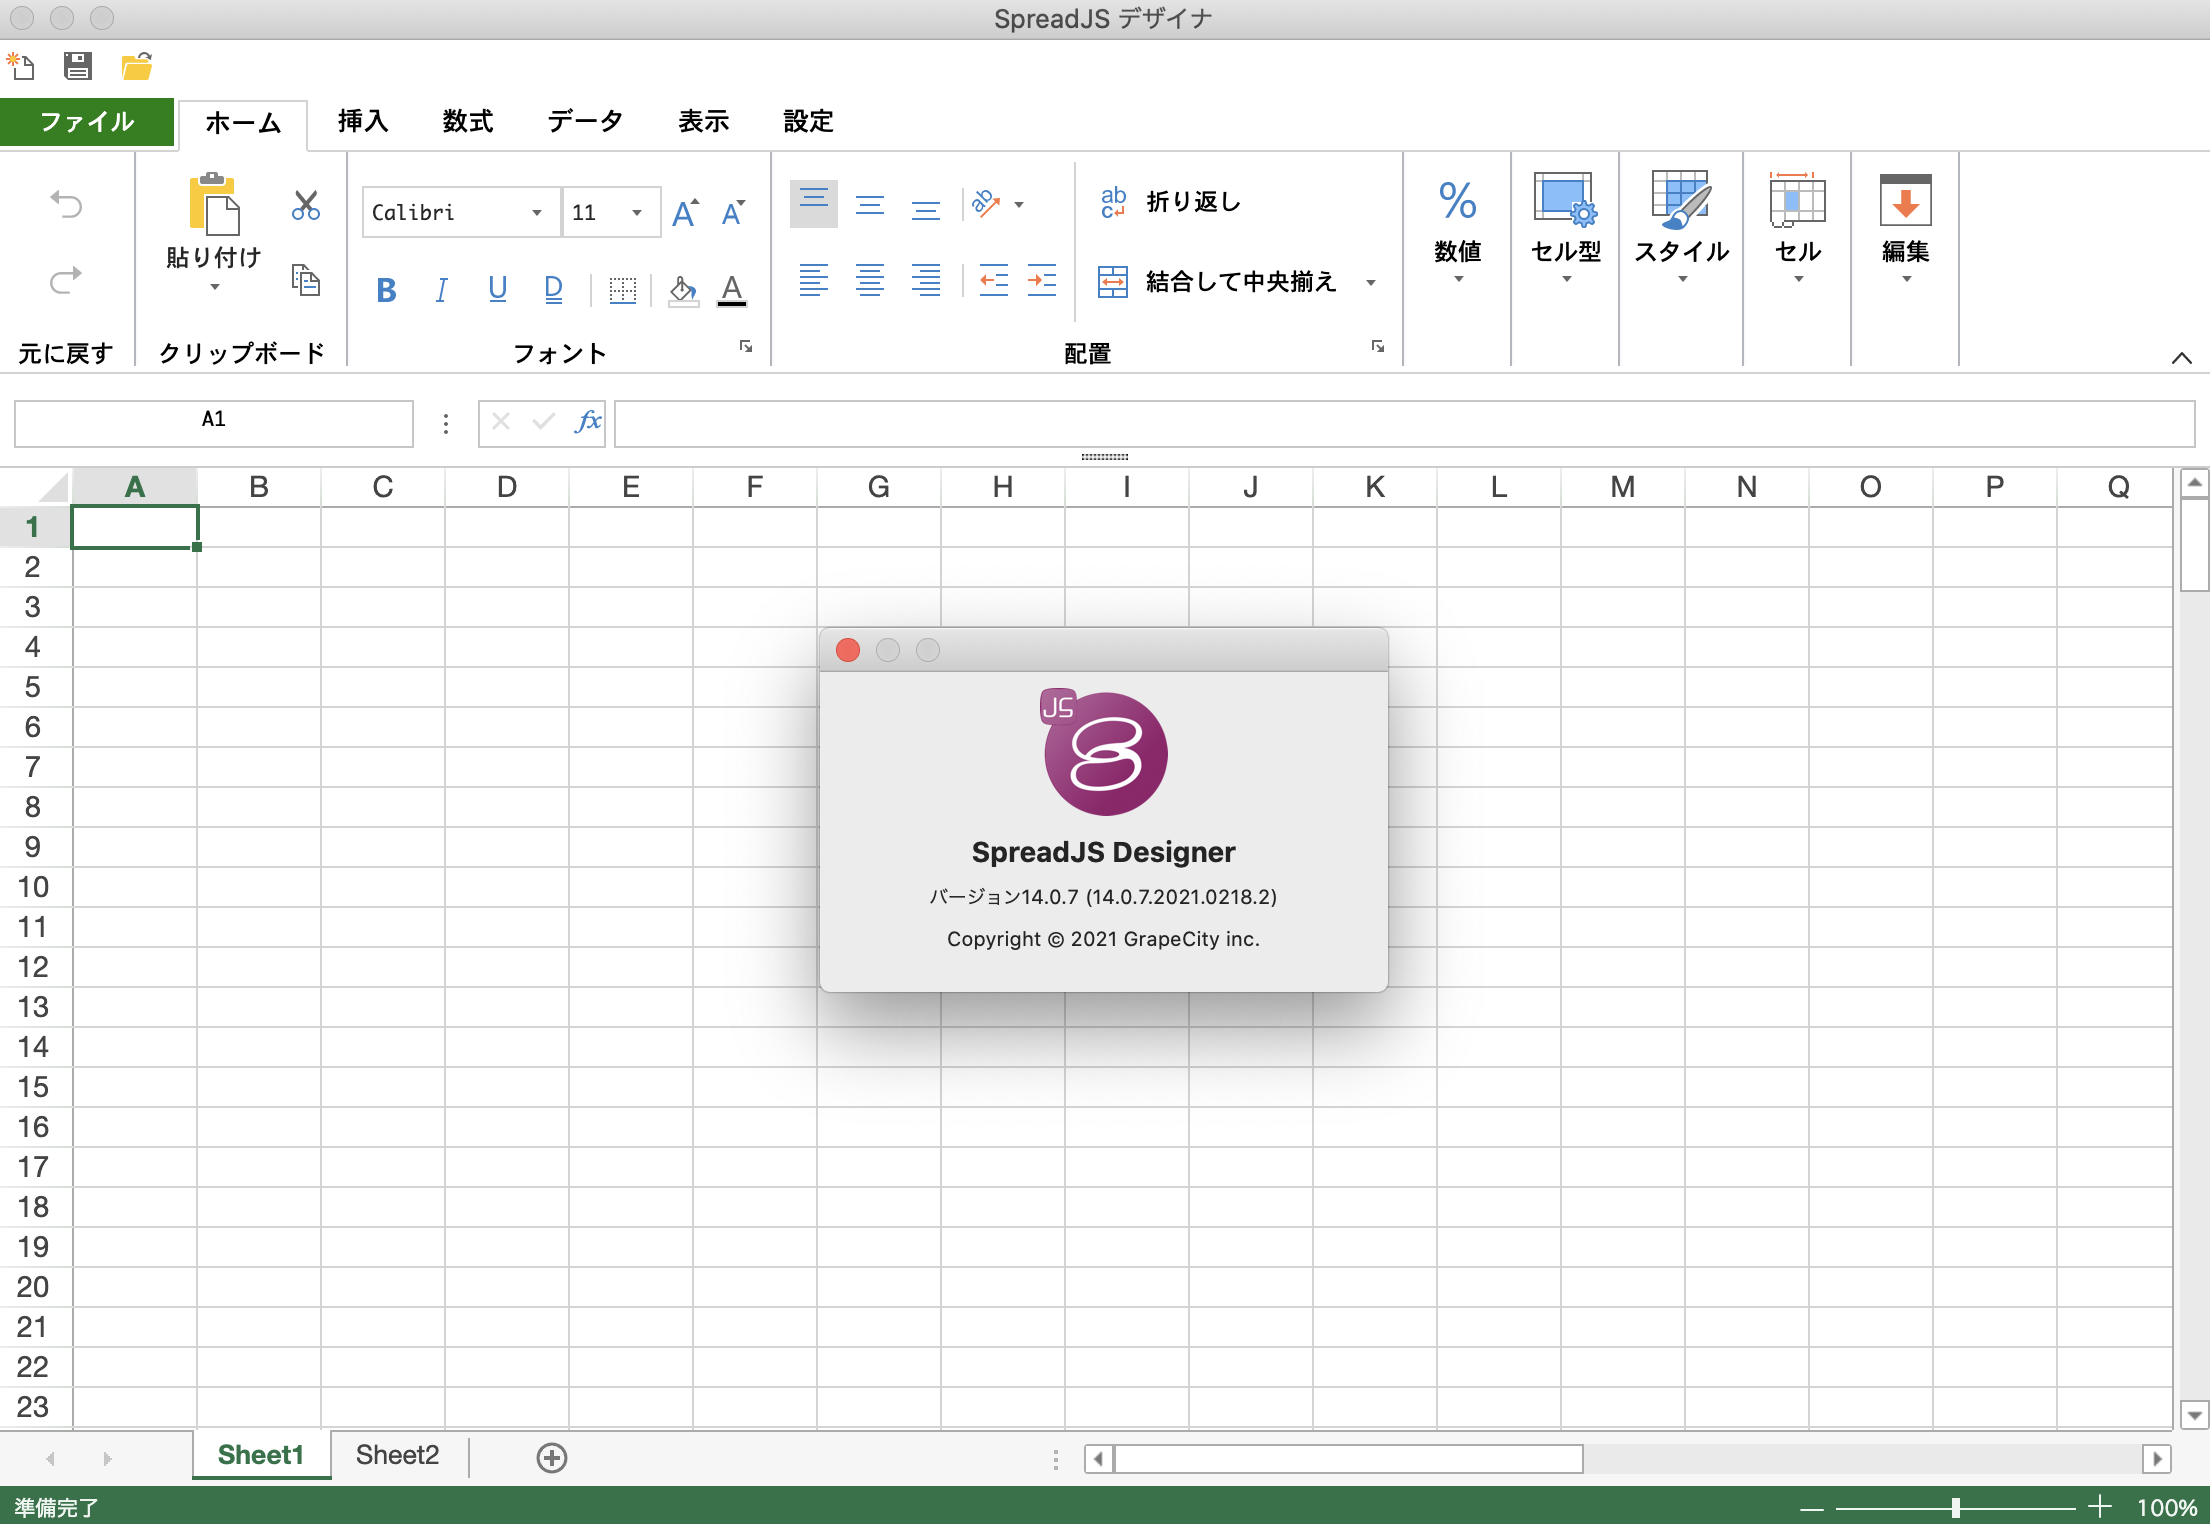Open the ファイル file tab
This screenshot has height=1524, width=2210.
point(87,122)
